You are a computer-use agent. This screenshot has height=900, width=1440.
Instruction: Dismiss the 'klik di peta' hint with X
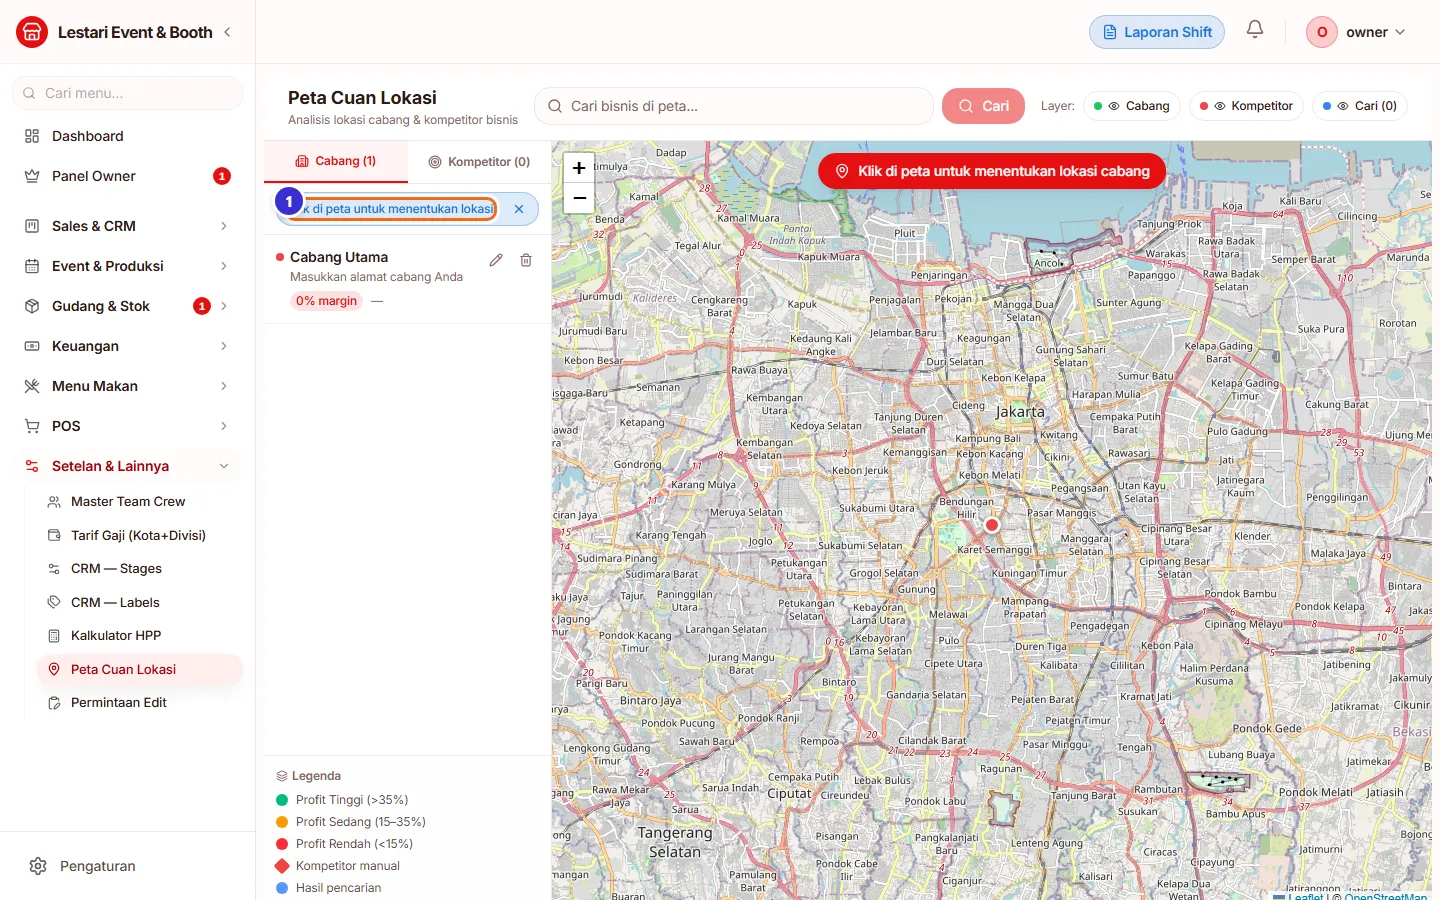point(519,209)
